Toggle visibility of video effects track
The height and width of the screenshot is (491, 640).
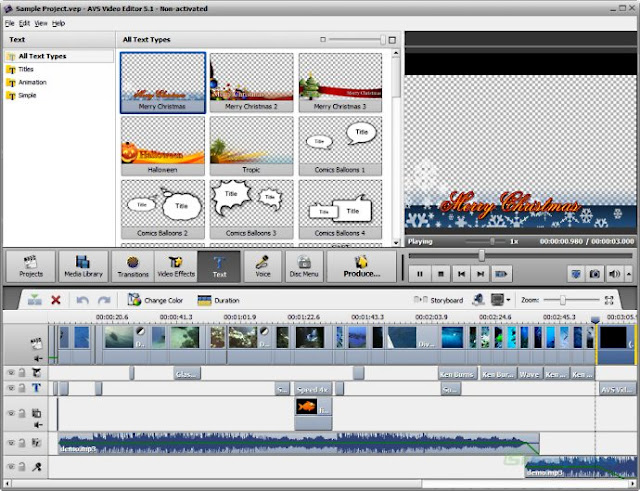(x=11, y=372)
